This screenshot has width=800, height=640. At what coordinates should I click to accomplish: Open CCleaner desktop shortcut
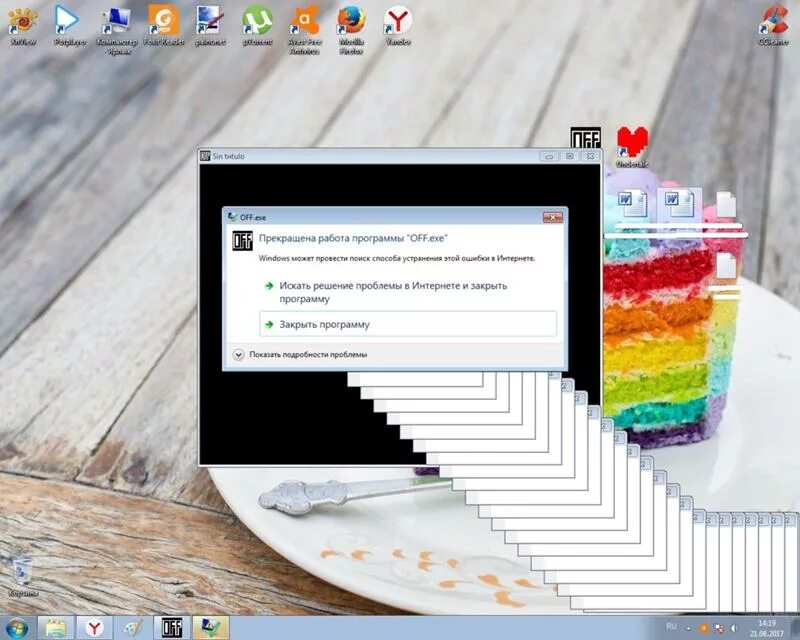tap(773, 27)
